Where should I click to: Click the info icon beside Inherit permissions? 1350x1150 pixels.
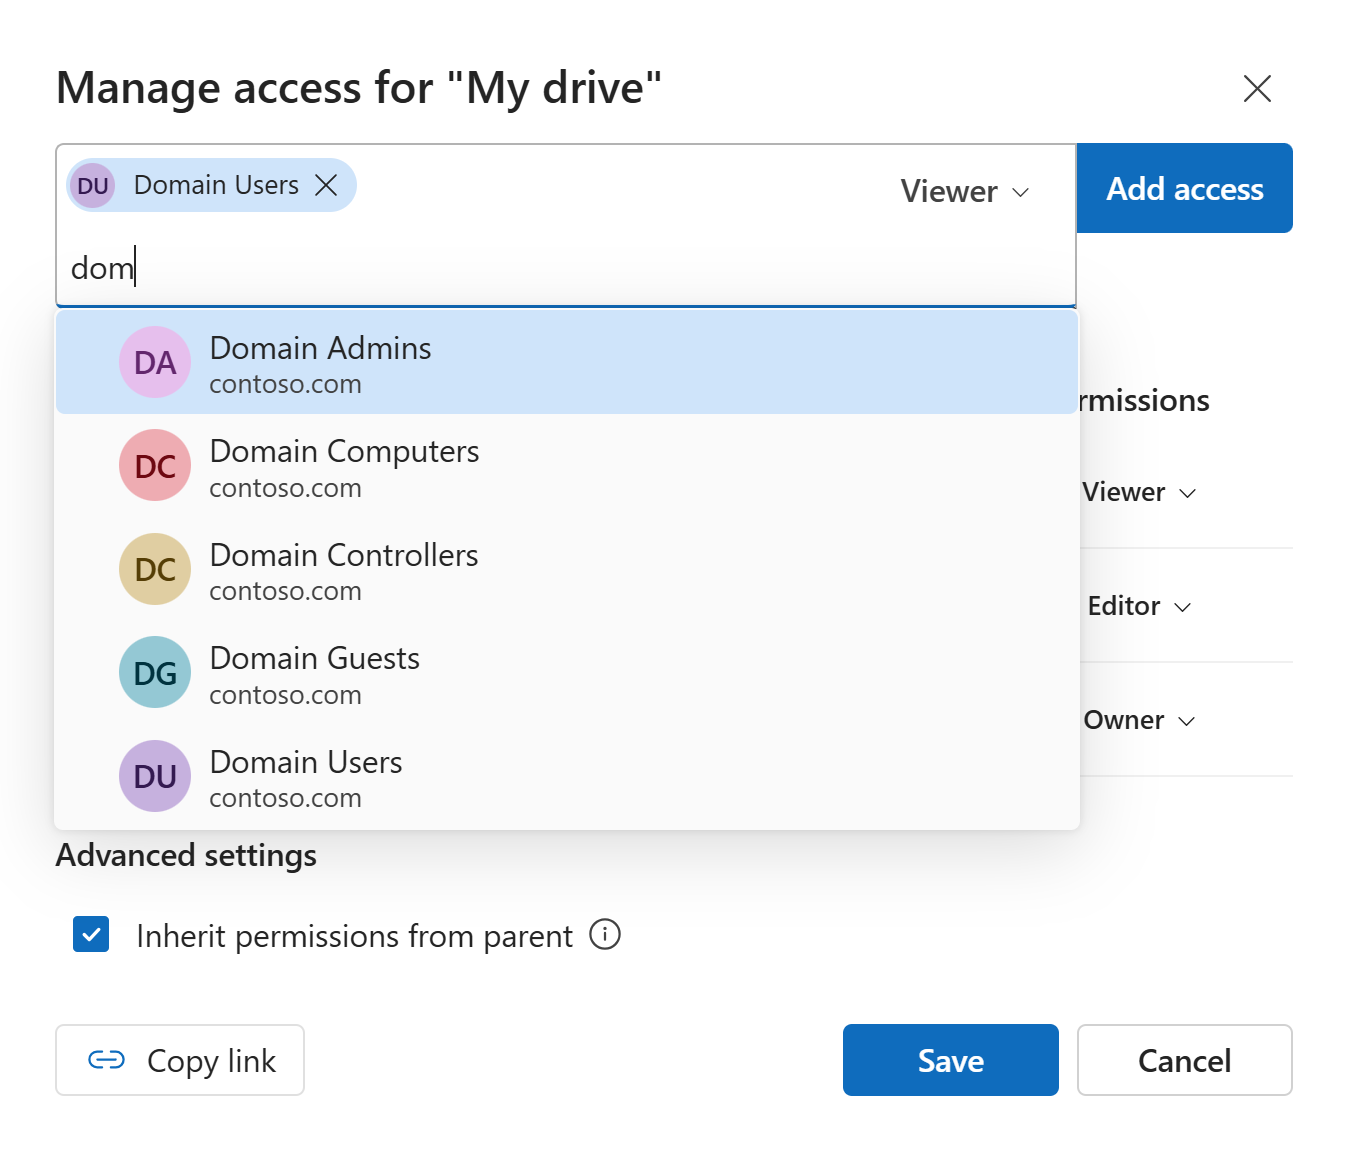point(604,935)
